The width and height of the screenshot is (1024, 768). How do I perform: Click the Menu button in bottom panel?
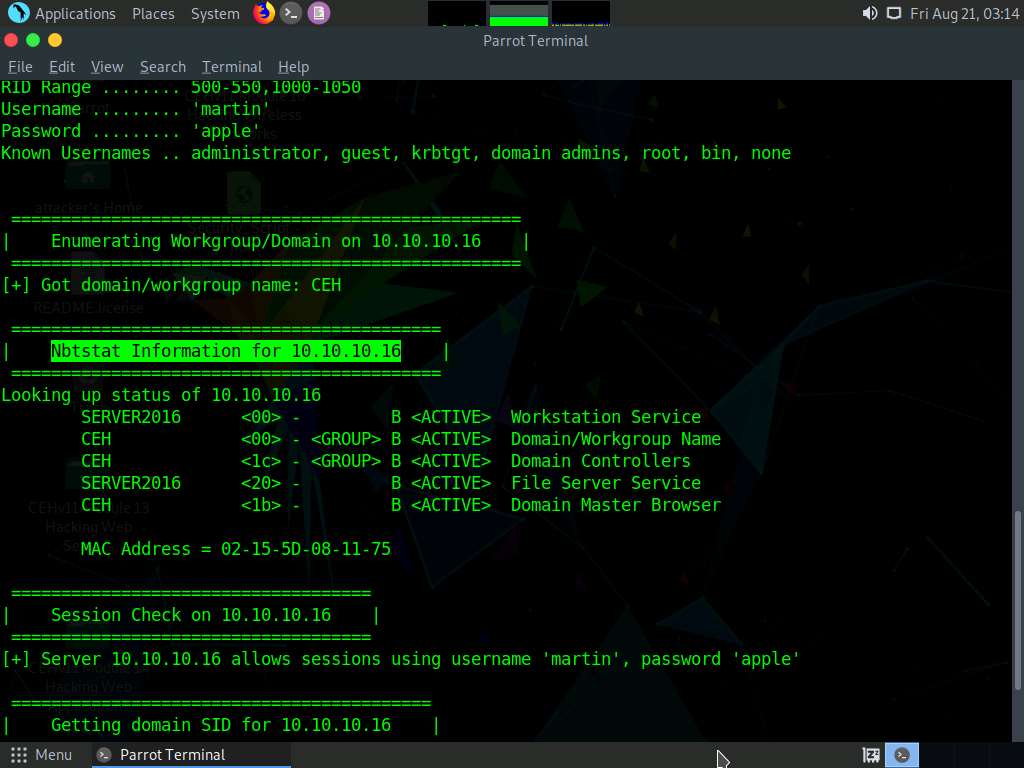pyautogui.click(x=41, y=755)
